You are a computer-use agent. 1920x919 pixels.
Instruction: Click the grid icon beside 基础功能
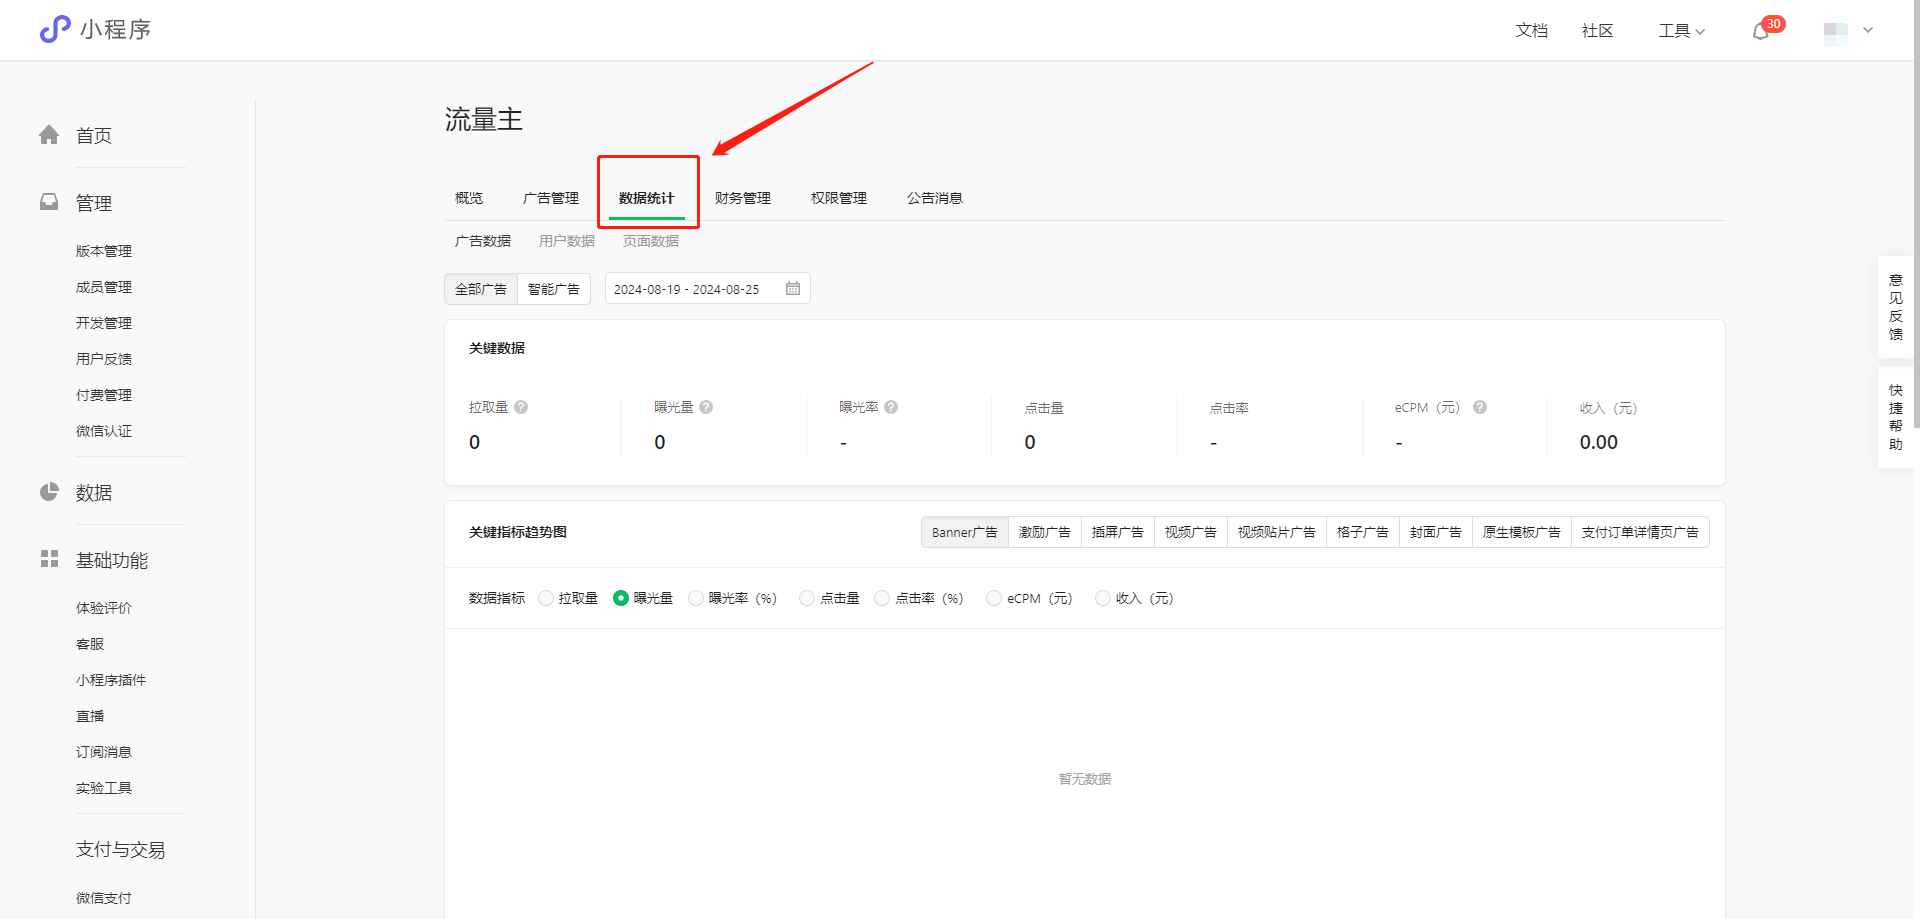[49, 559]
